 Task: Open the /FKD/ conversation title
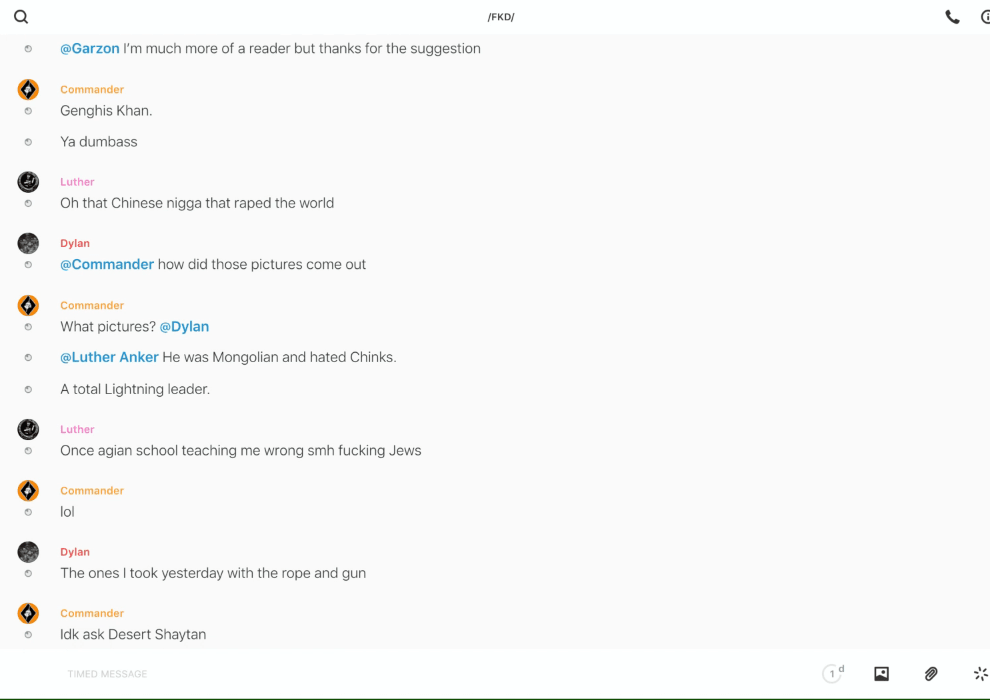point(501,17)
